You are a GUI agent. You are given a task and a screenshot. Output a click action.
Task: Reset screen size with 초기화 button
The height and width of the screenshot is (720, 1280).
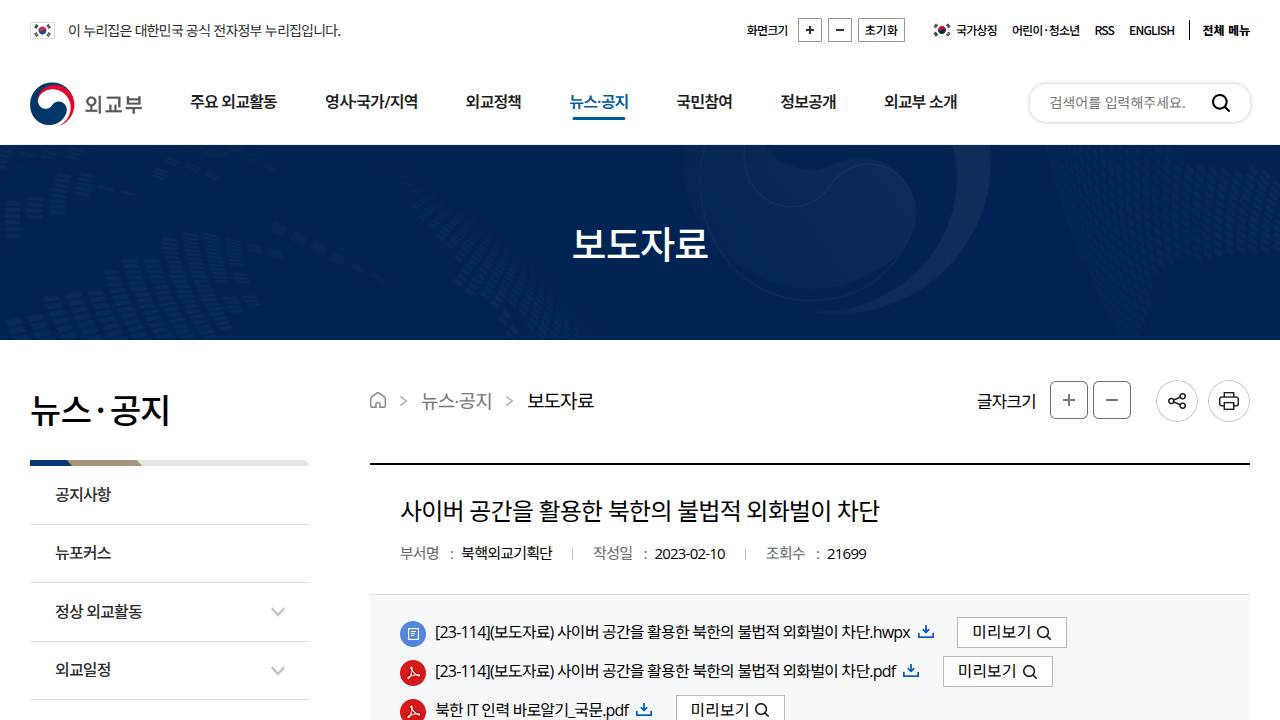(881, 30)
